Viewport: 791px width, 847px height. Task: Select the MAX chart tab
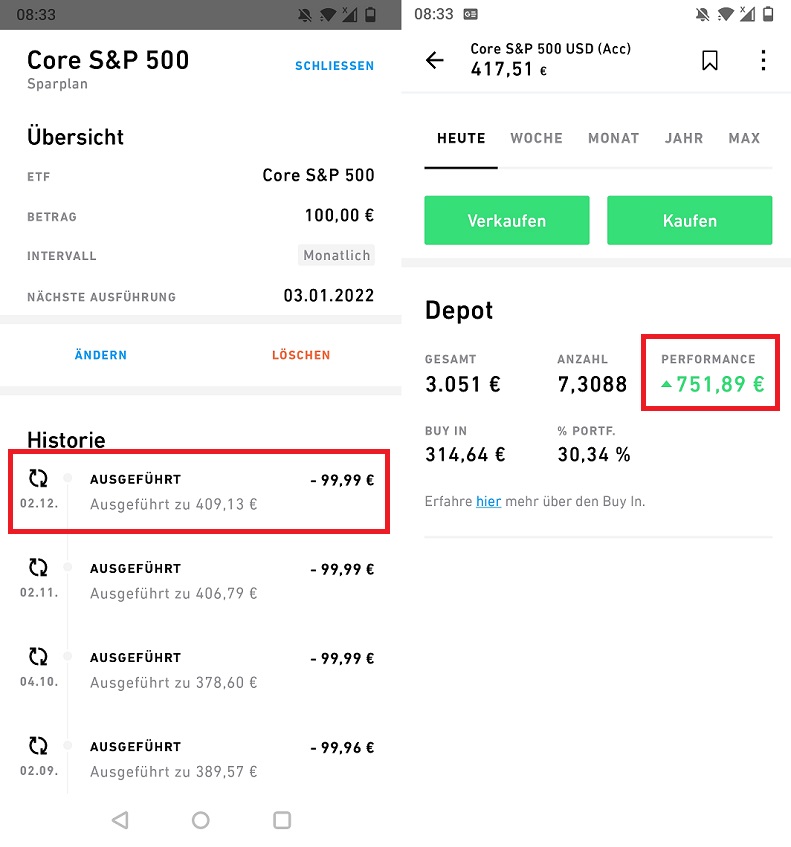(744, 138)
